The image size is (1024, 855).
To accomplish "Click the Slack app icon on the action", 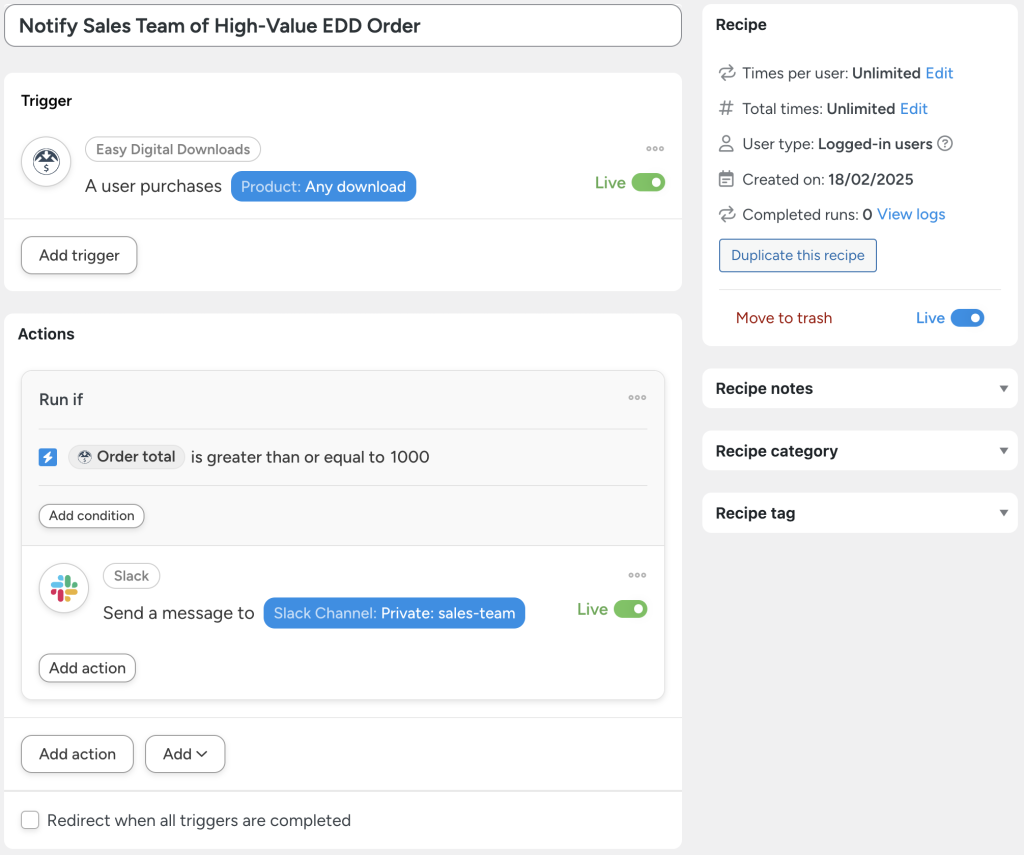I will point(63,589).
